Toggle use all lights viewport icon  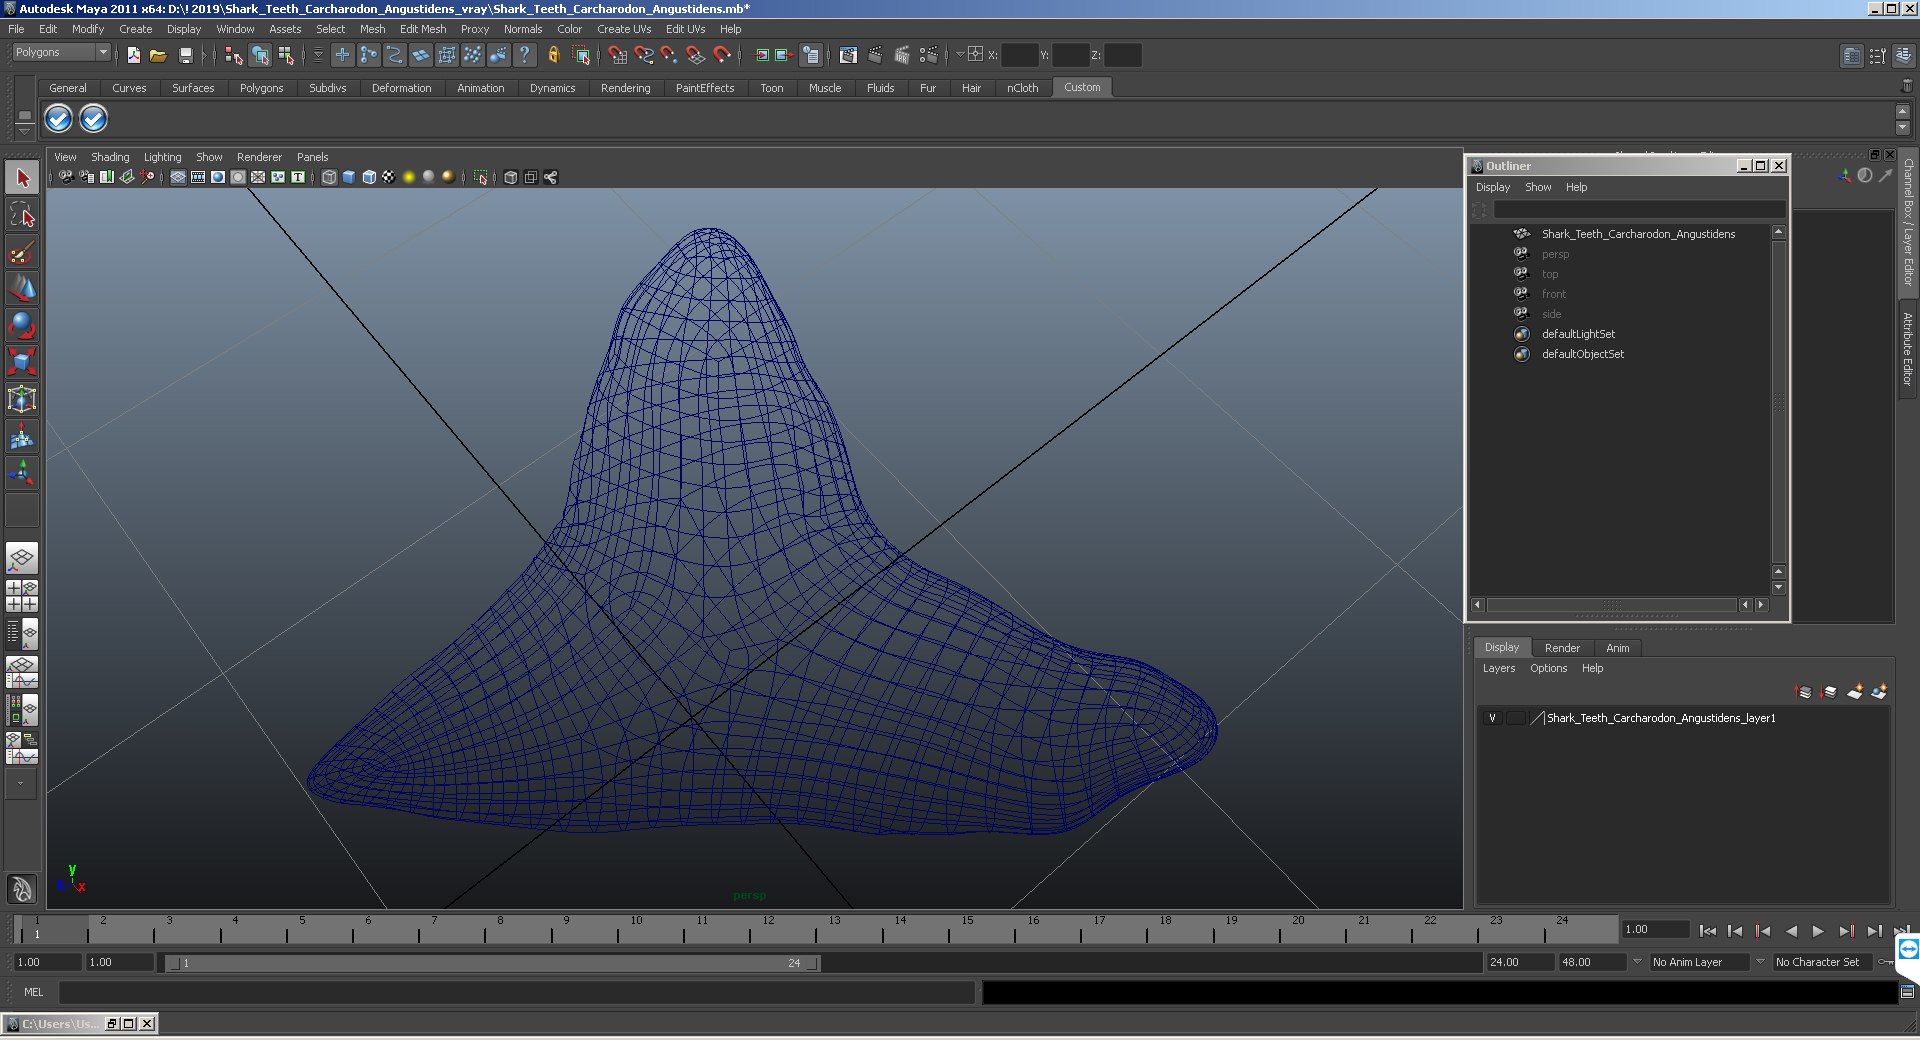point(409,177)
